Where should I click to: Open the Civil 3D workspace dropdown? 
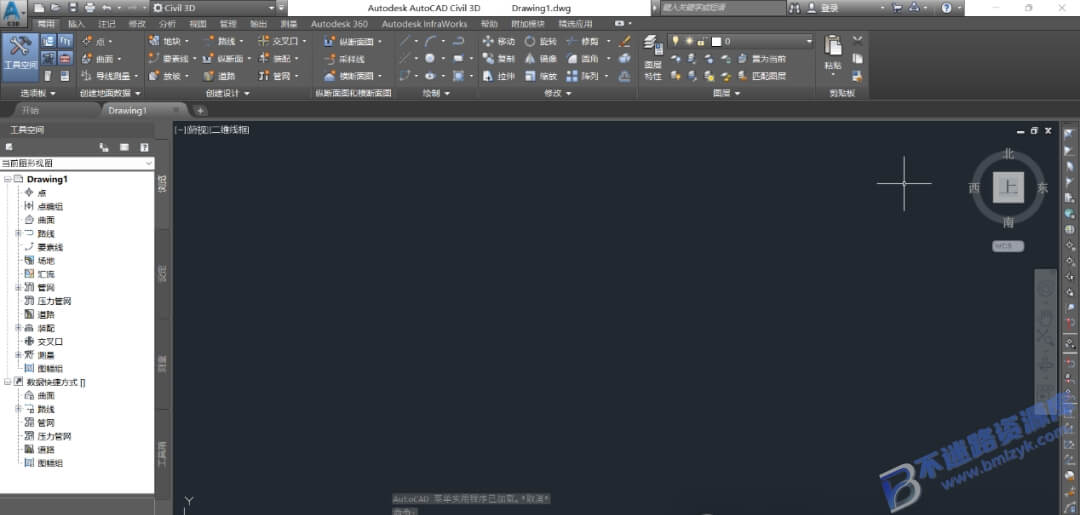point(214,8)
